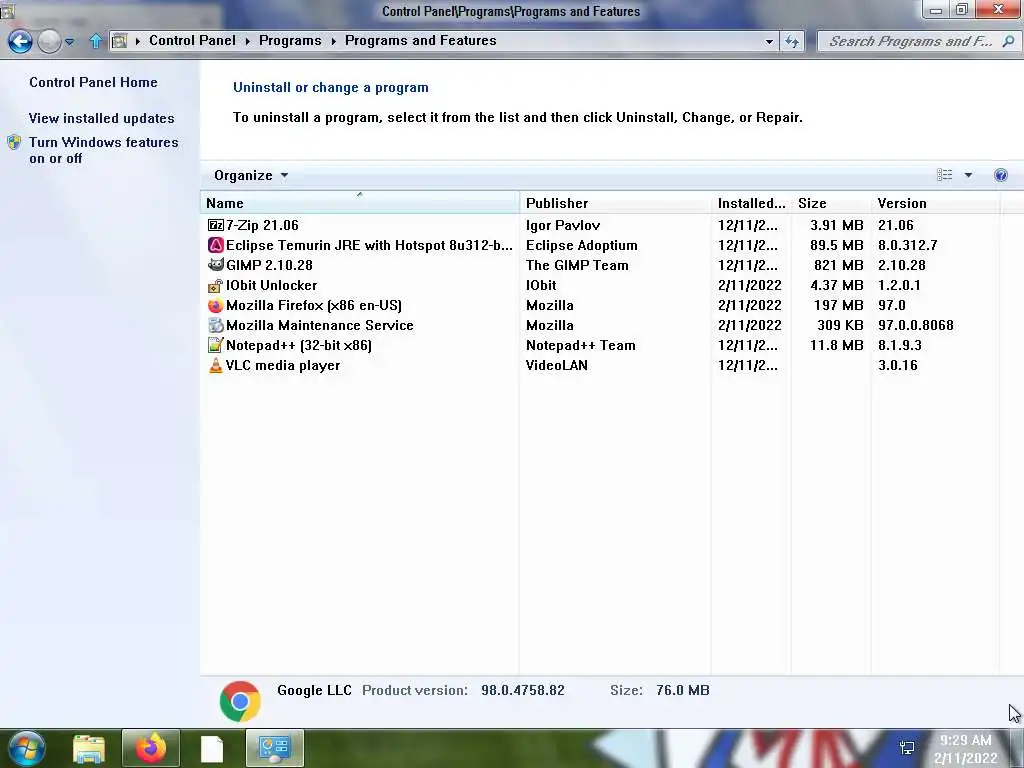This screenshot has width=1024, height=768.
Task: Click the Back navigation arrow
Action: coord(20,41)
